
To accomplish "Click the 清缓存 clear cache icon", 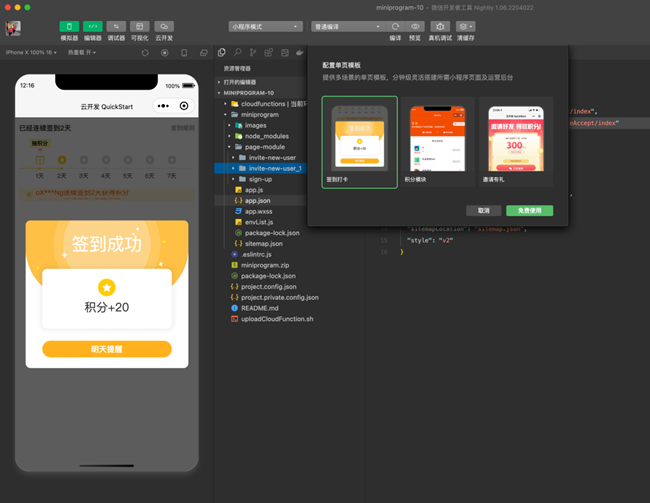I will pos(466,26).
